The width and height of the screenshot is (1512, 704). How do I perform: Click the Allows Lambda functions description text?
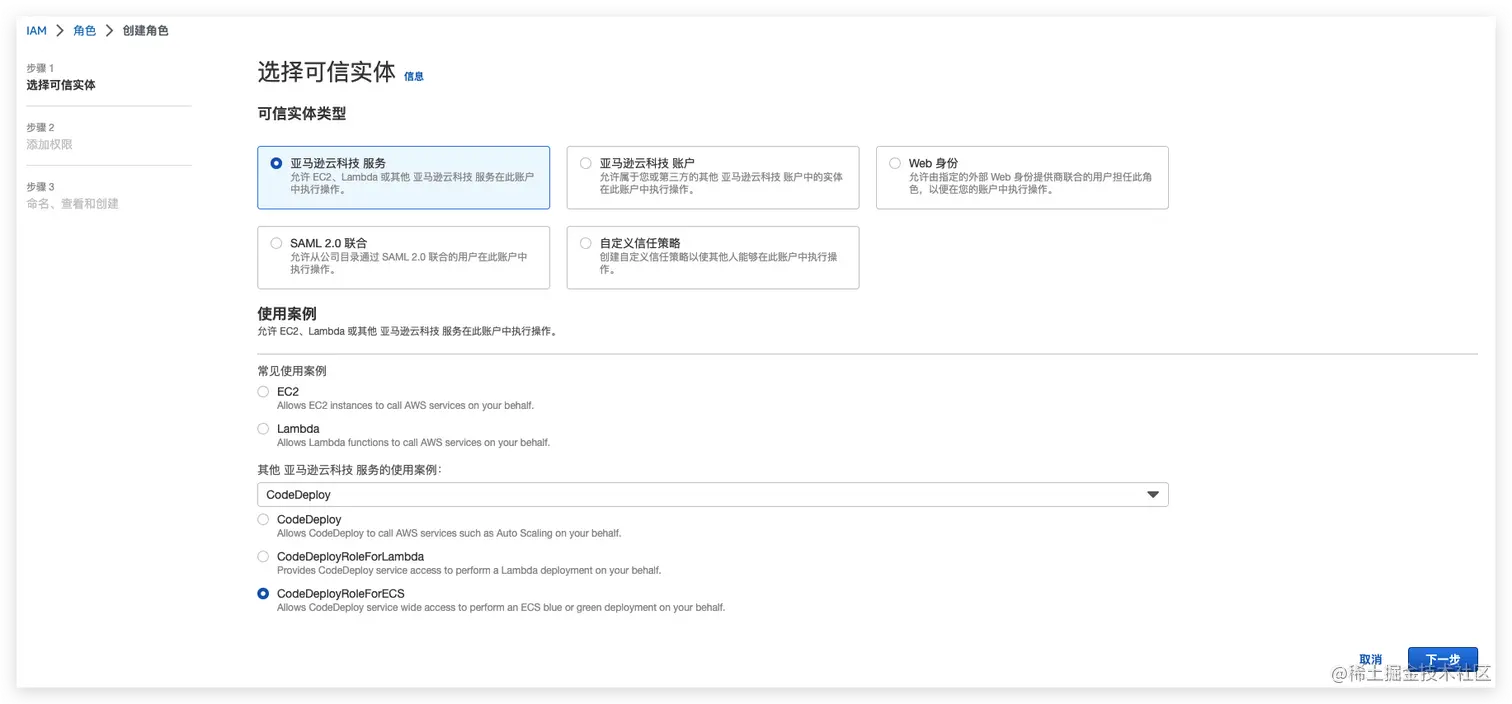[x=413, y=442]
